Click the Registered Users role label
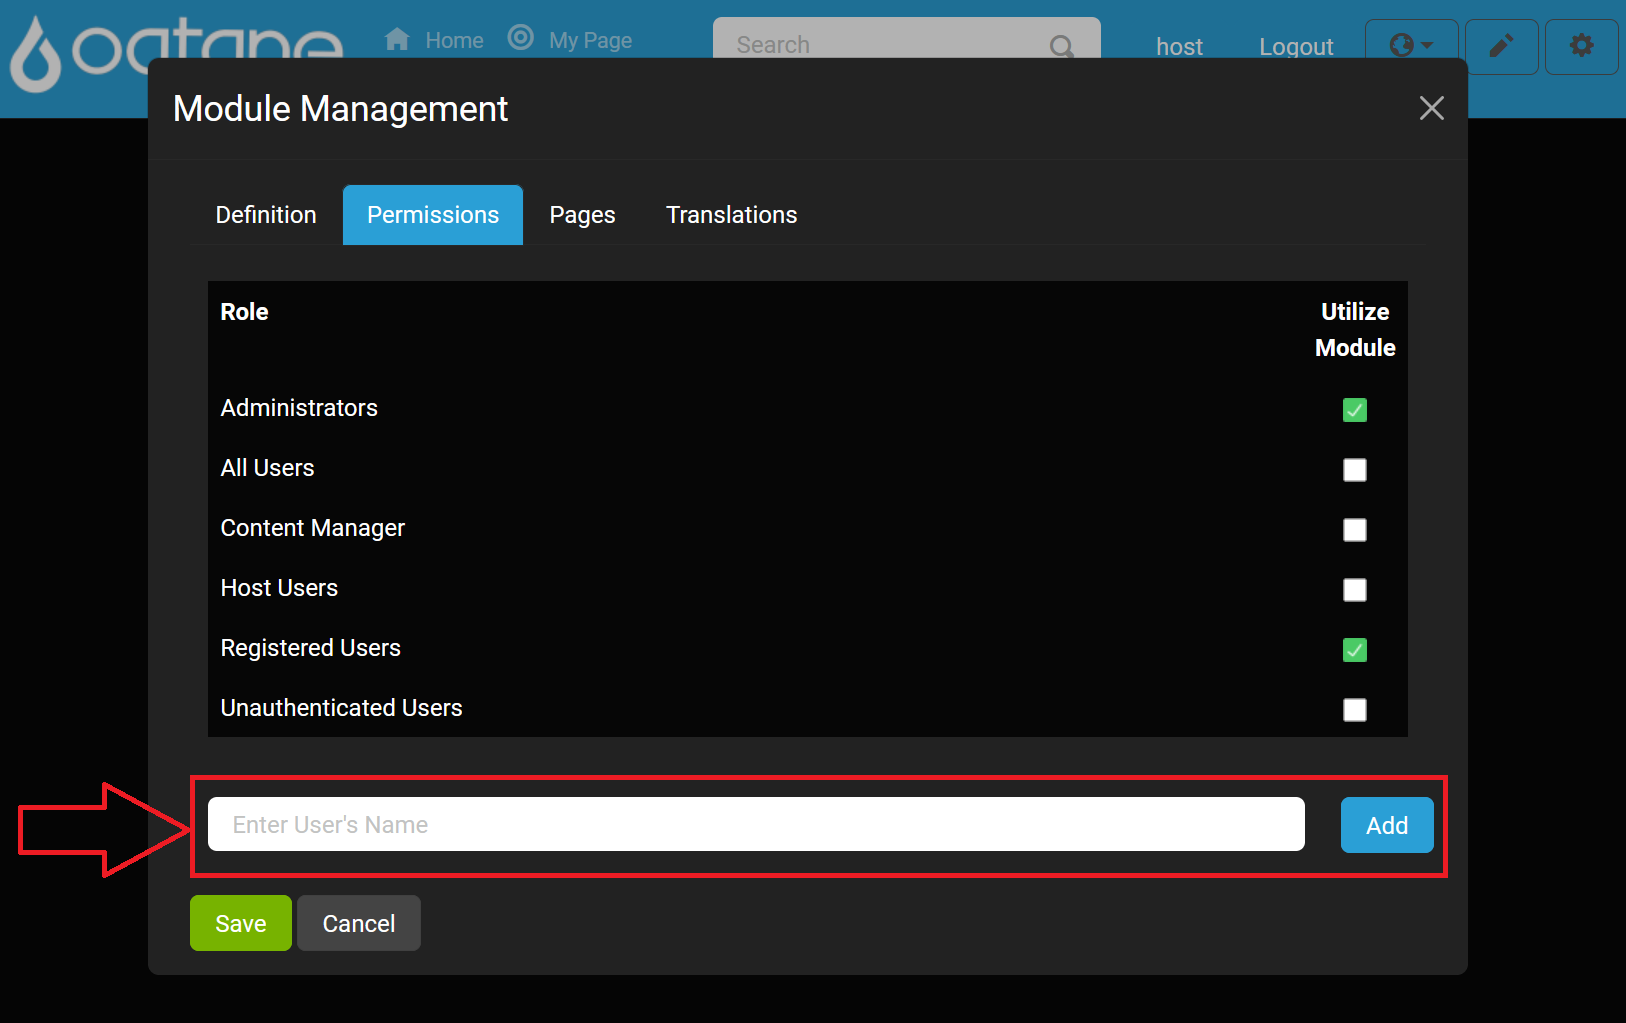This screenshot has width=1626, height=1023. 310,648
